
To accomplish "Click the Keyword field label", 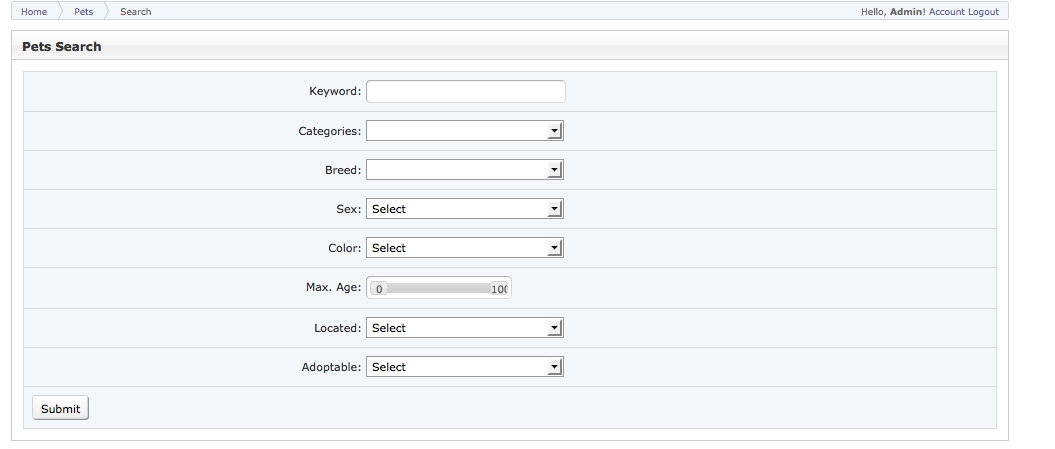I will (x=335, y=92).
